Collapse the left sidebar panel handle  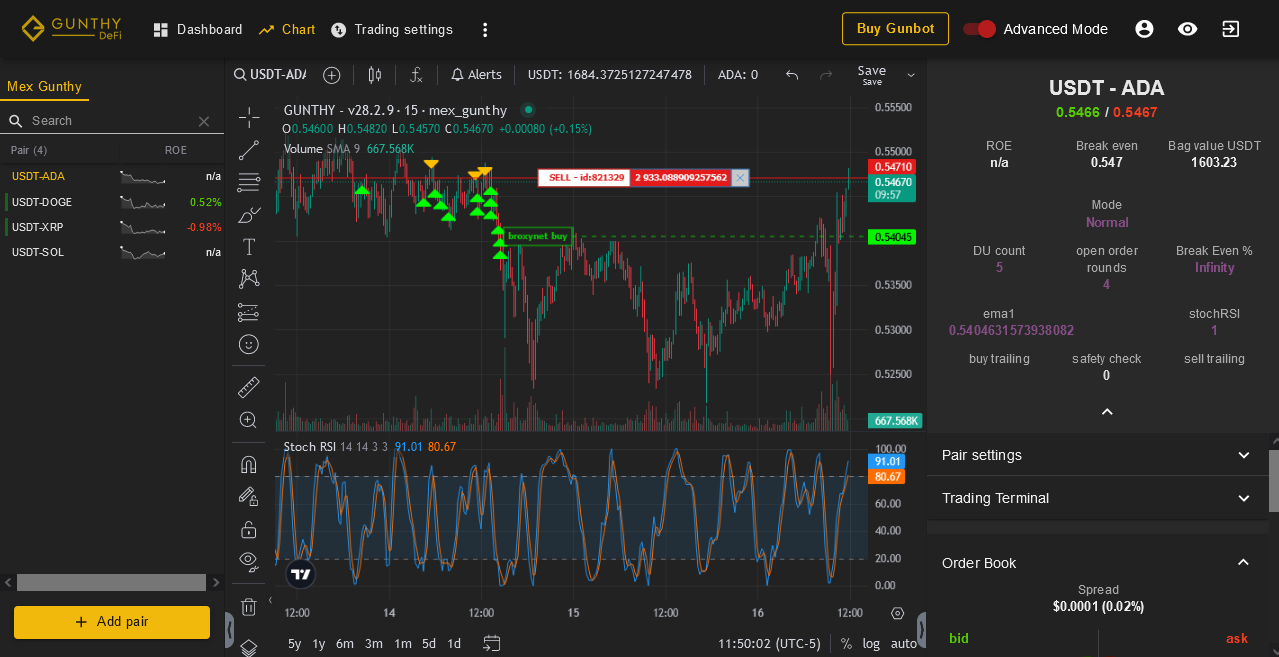coord(230,630)
